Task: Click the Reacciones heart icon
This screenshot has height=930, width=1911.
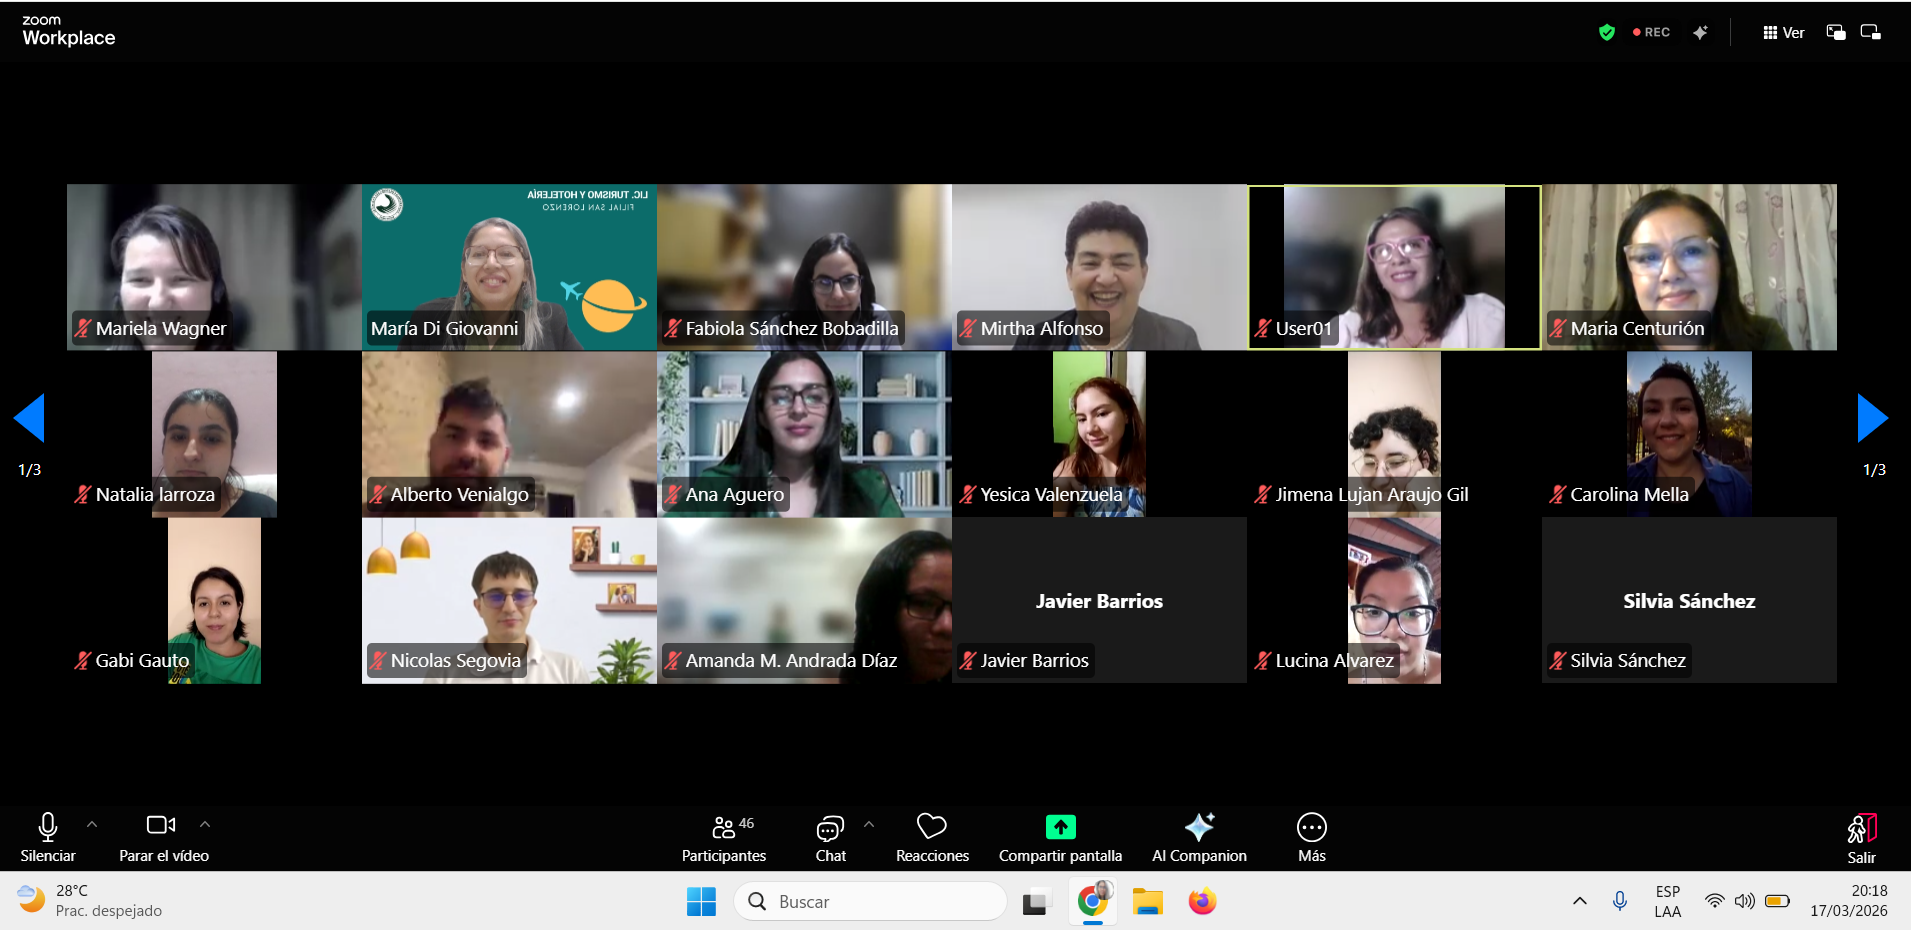Action: coord(931,827)
